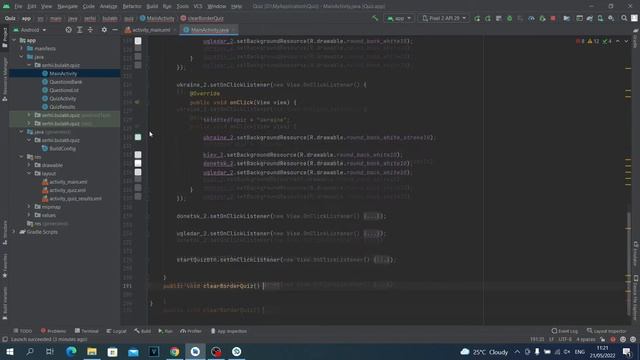
Task: Click the 4 spaces indent setting
Action: (586, 339)
